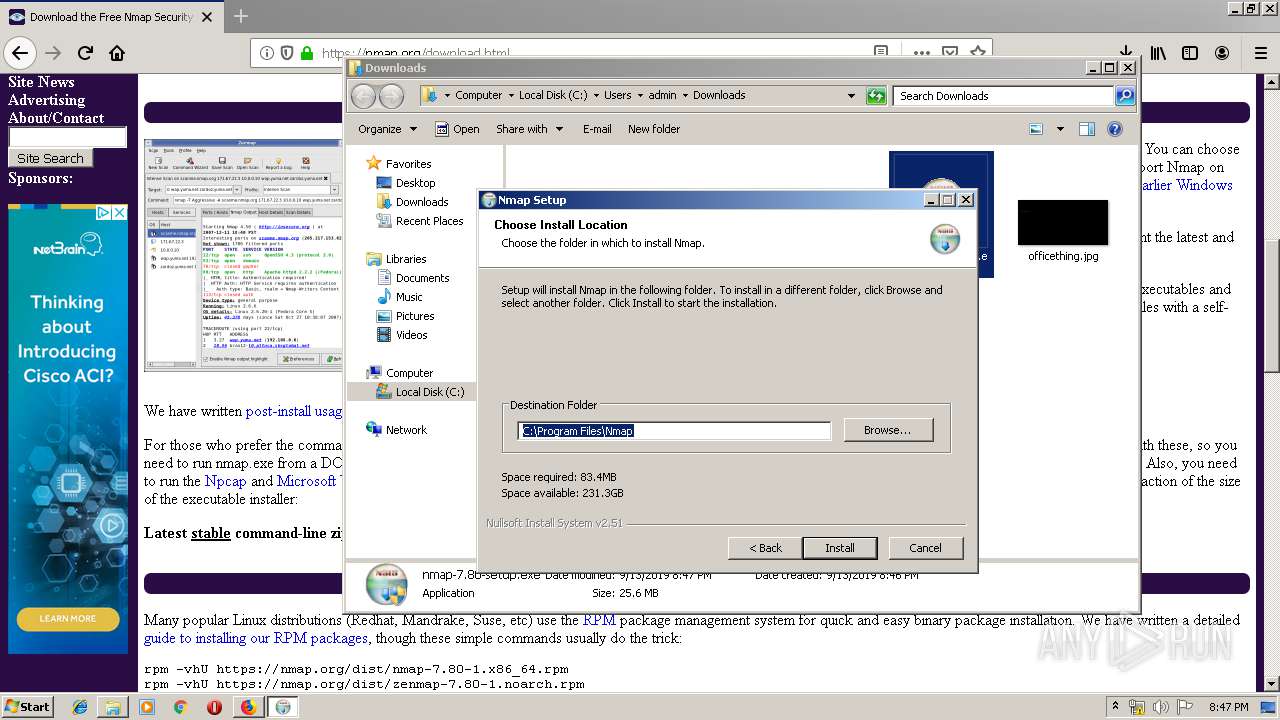
Task: Refresh the Downloads folder view
Action: coord(877,96)
